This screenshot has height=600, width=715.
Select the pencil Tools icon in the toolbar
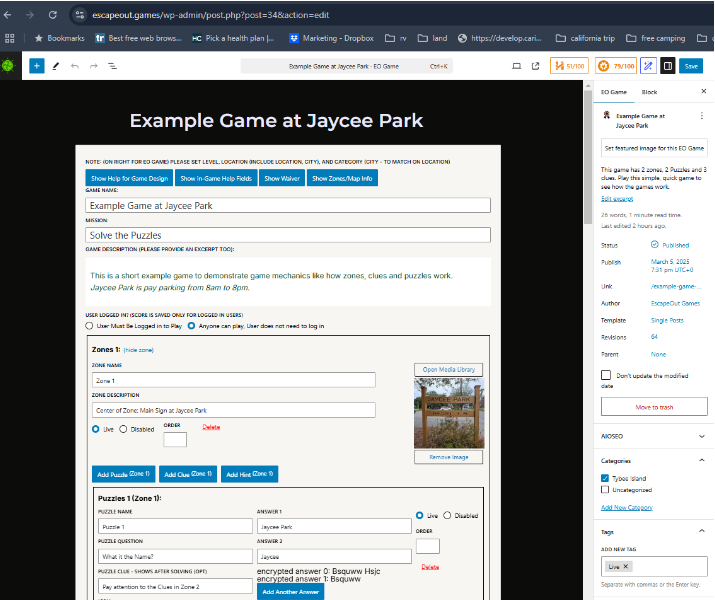point(55,66)
